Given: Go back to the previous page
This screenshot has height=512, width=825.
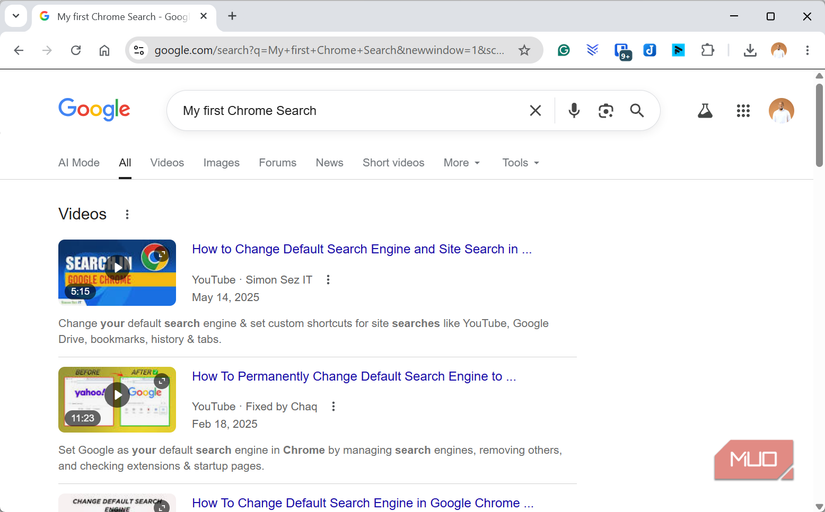Looking at the screenshot, I should click(x=19, y=51).
